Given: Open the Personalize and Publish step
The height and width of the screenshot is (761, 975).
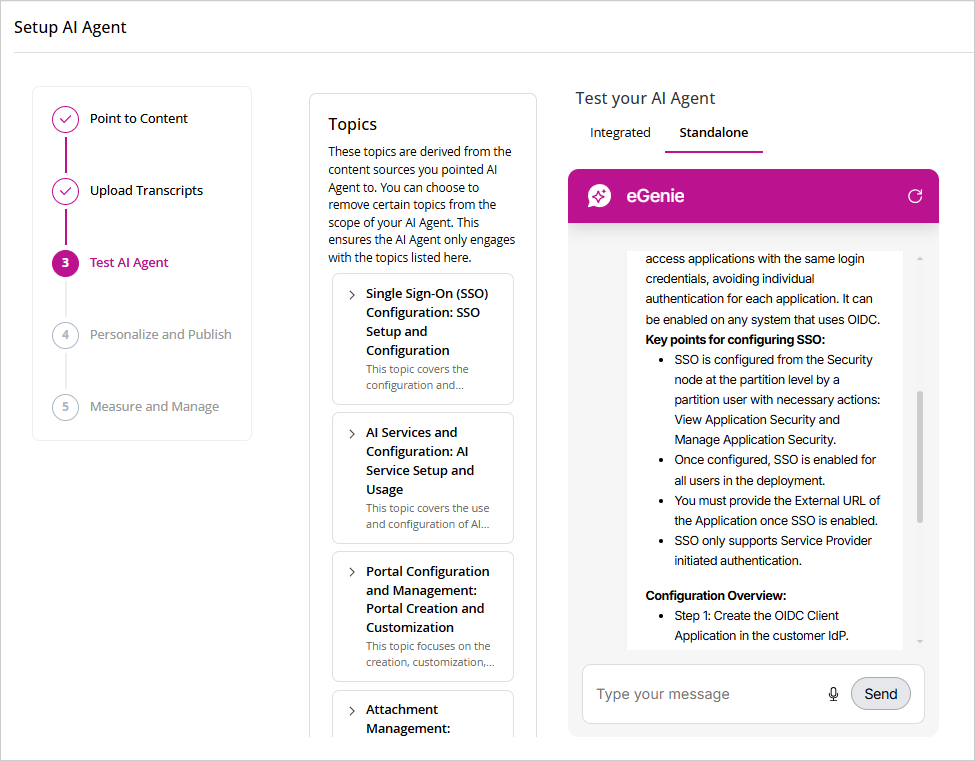Looking at the screenshot, I should pos(160,335).
